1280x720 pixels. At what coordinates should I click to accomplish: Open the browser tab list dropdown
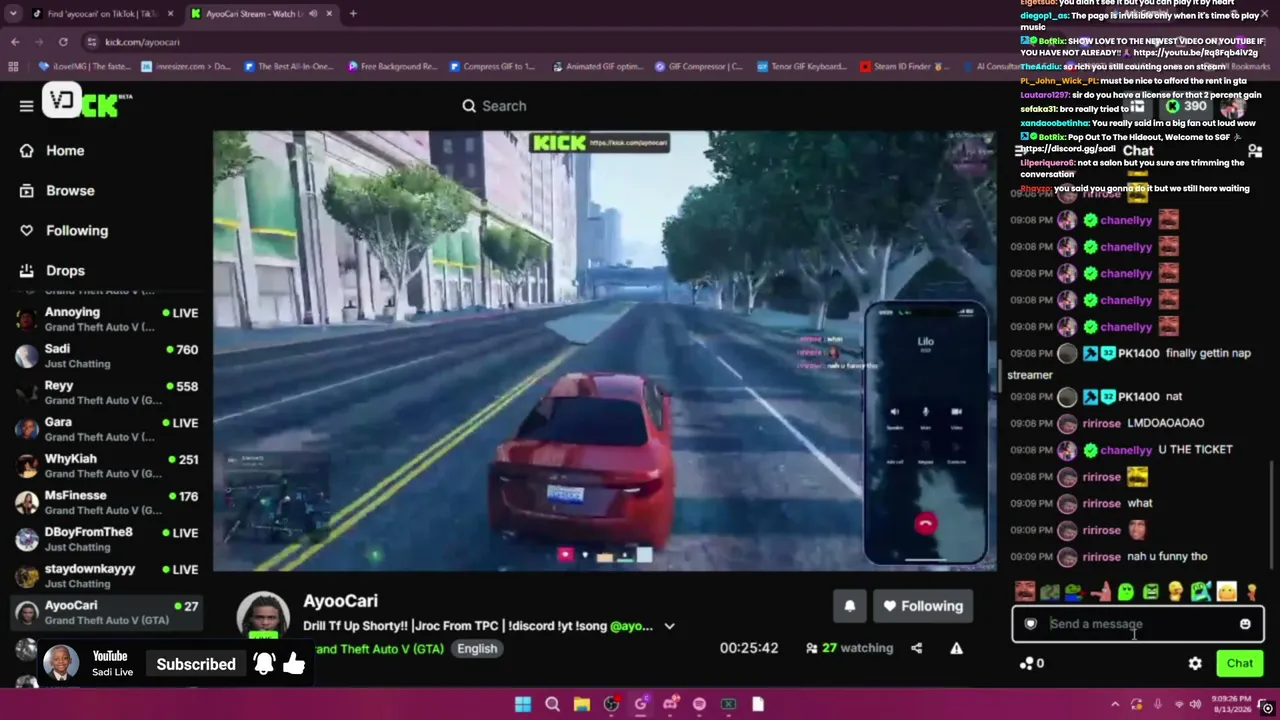click(13, 14)
